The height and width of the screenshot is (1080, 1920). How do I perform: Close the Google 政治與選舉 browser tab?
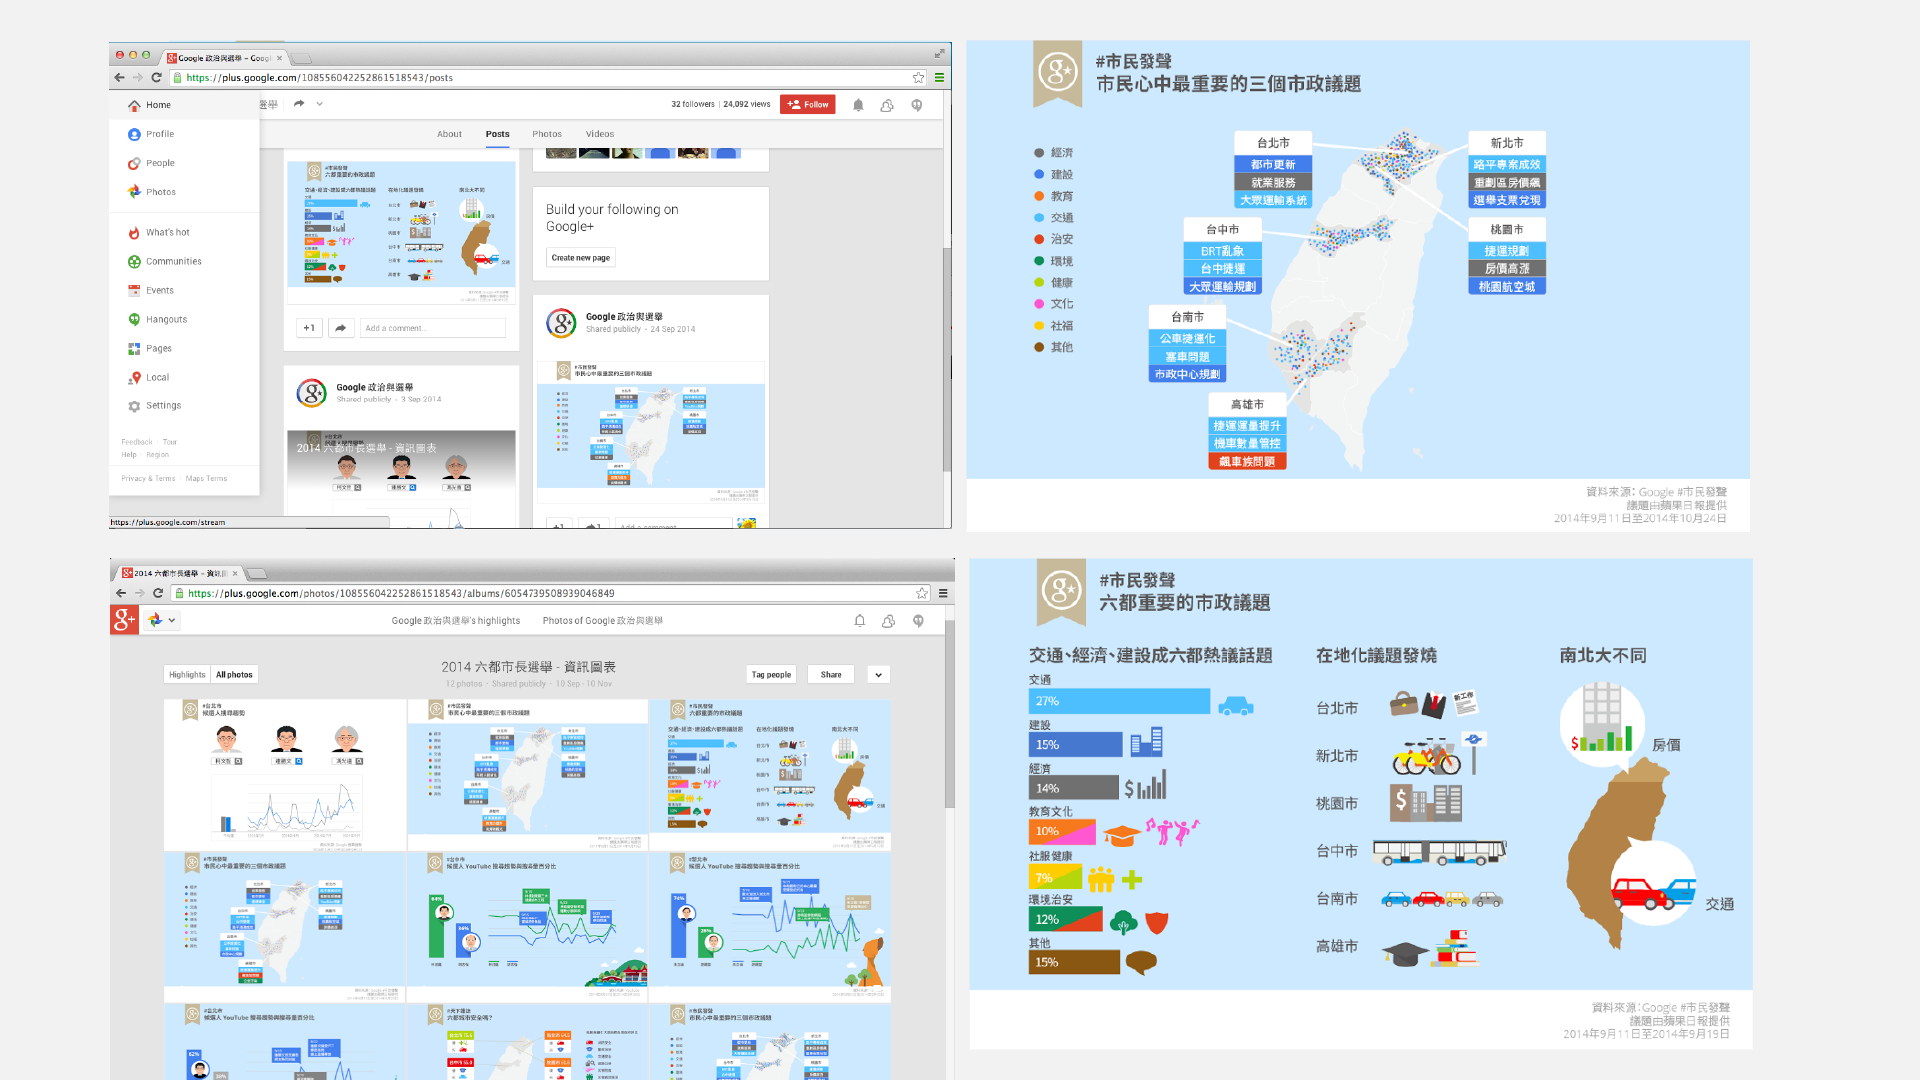click(x=279, y=58)
